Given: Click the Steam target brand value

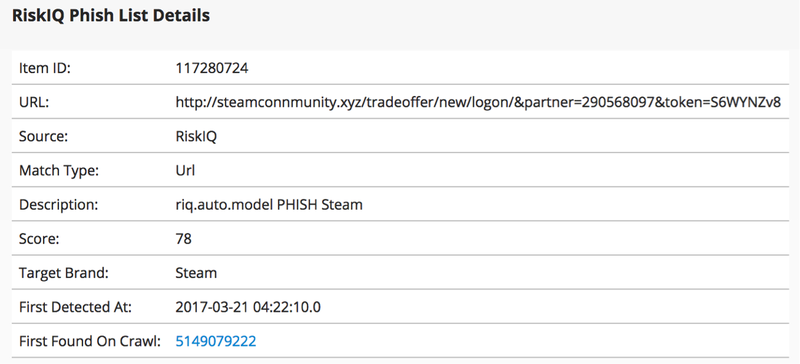Looking at the screenshot, I should coord(196,273).
